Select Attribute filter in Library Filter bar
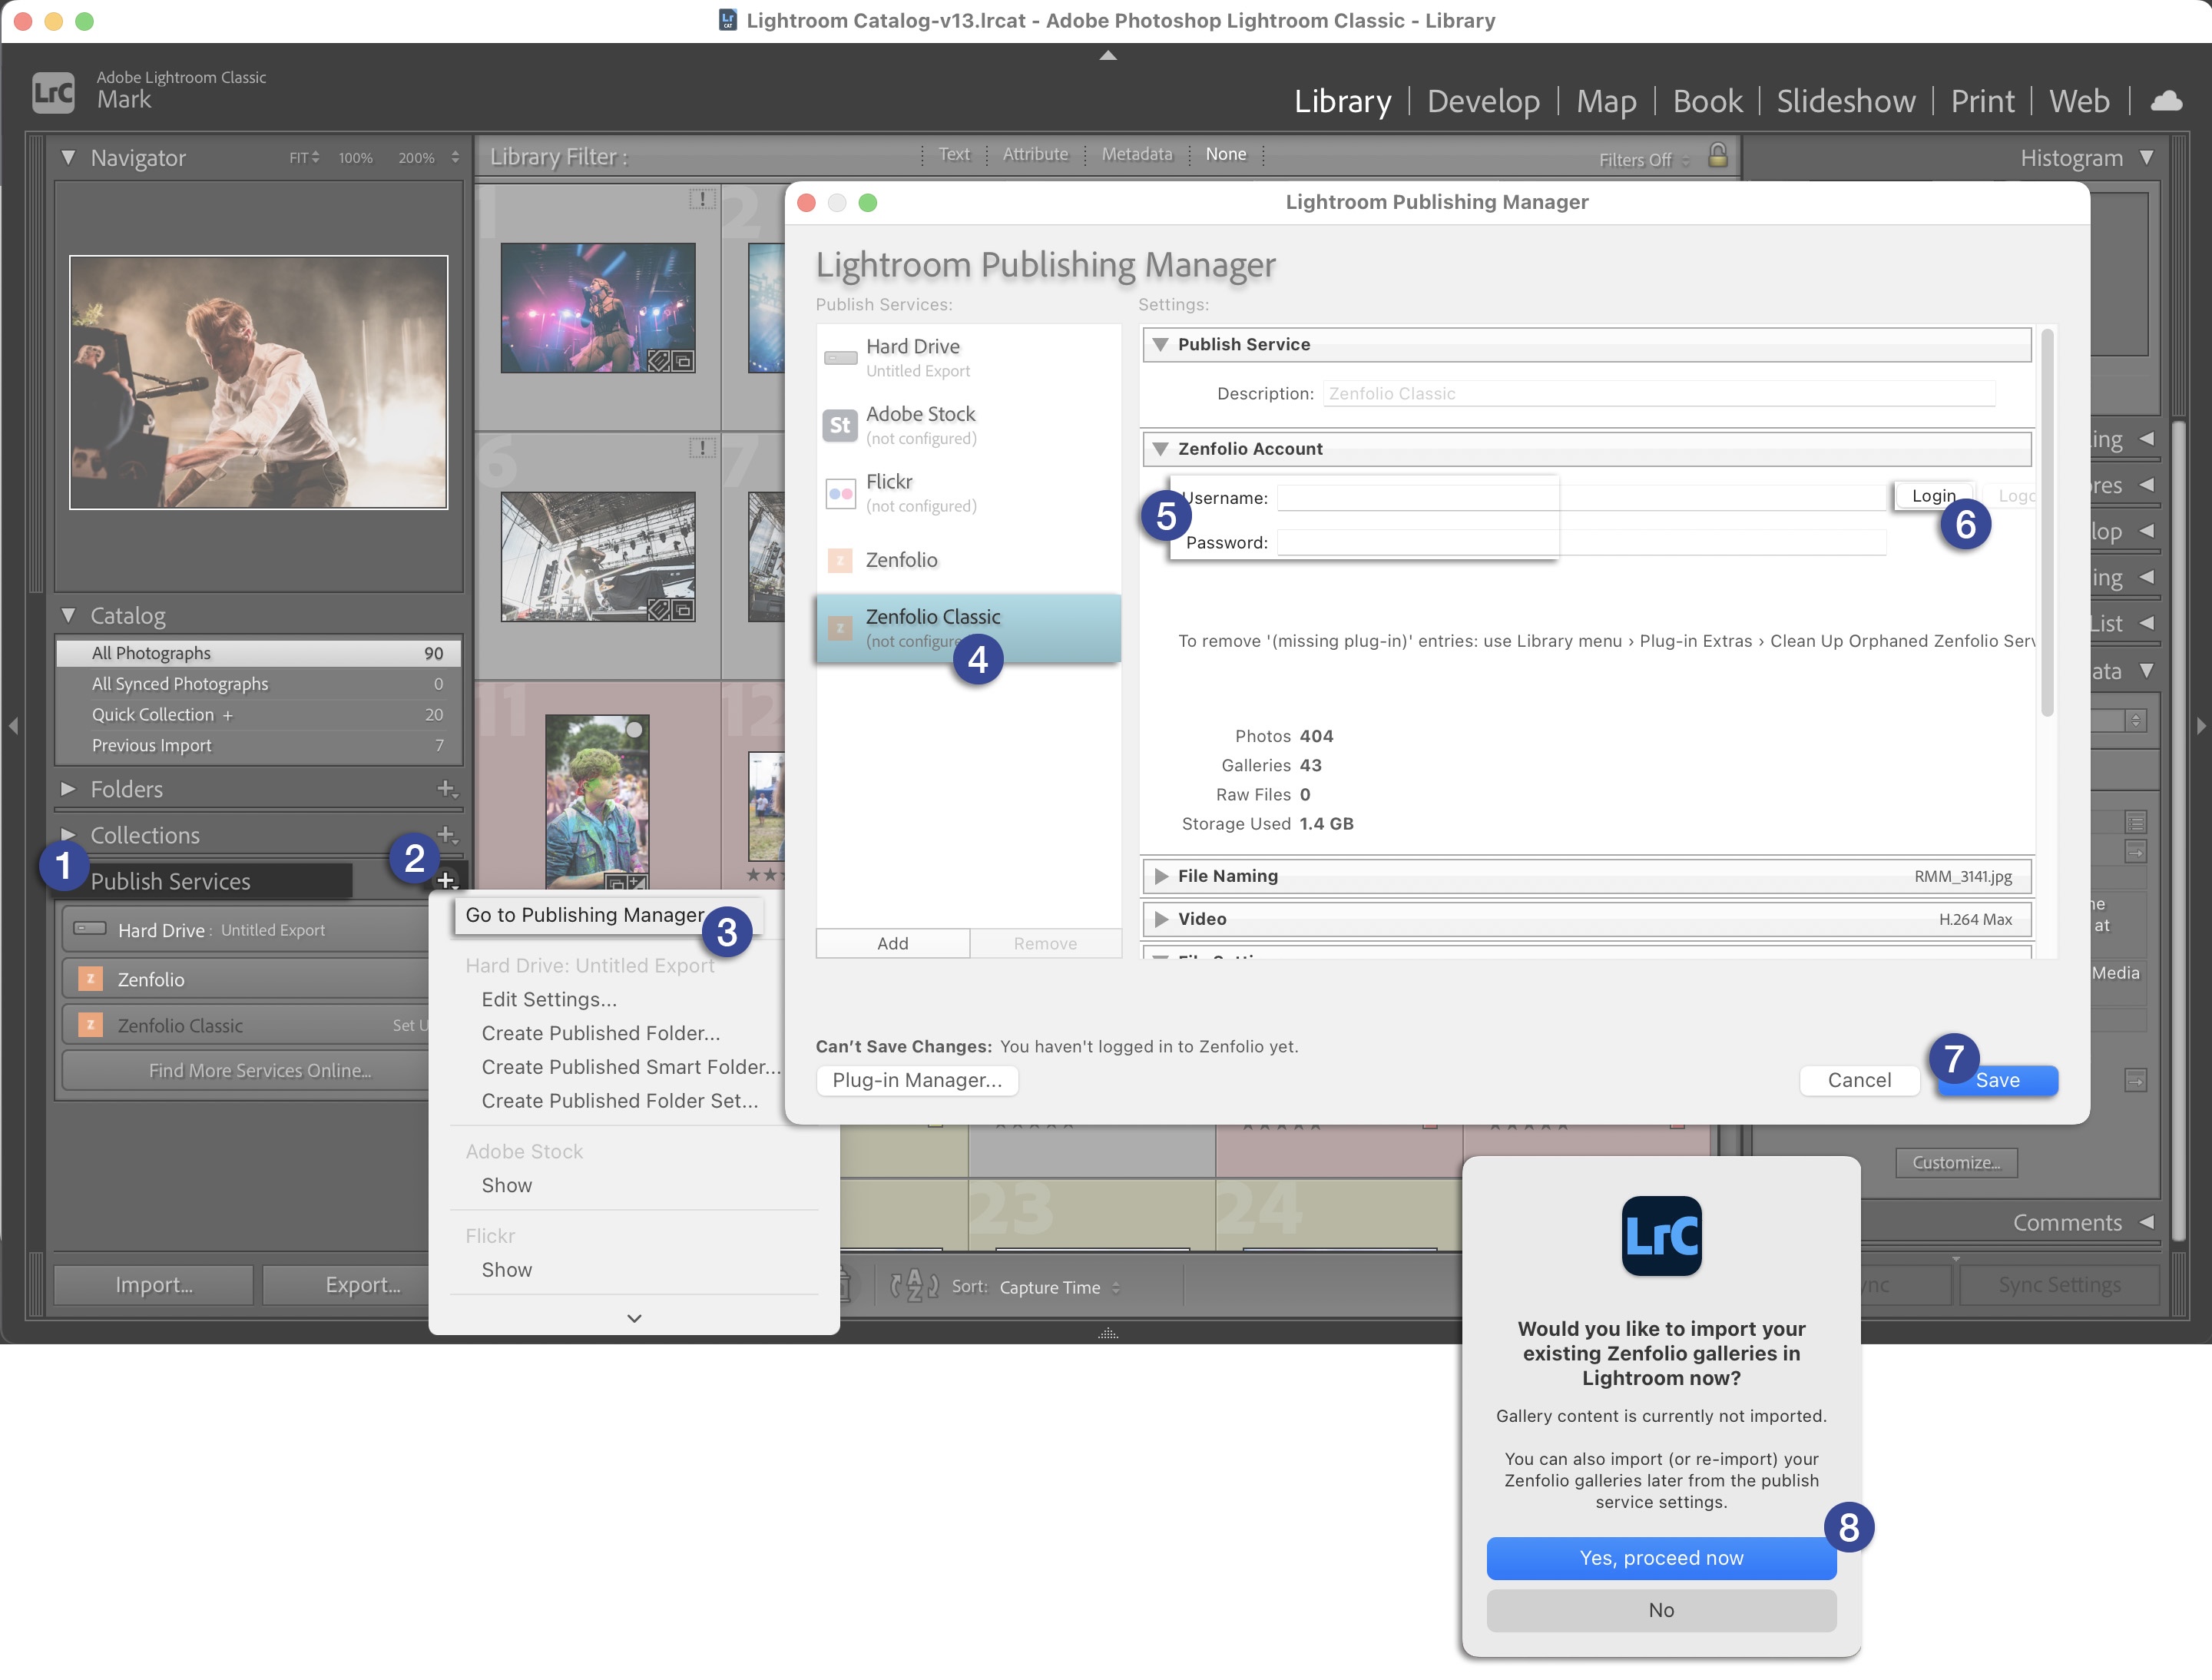Screen dimensions: 2212x1680 tap(1035, 154)
